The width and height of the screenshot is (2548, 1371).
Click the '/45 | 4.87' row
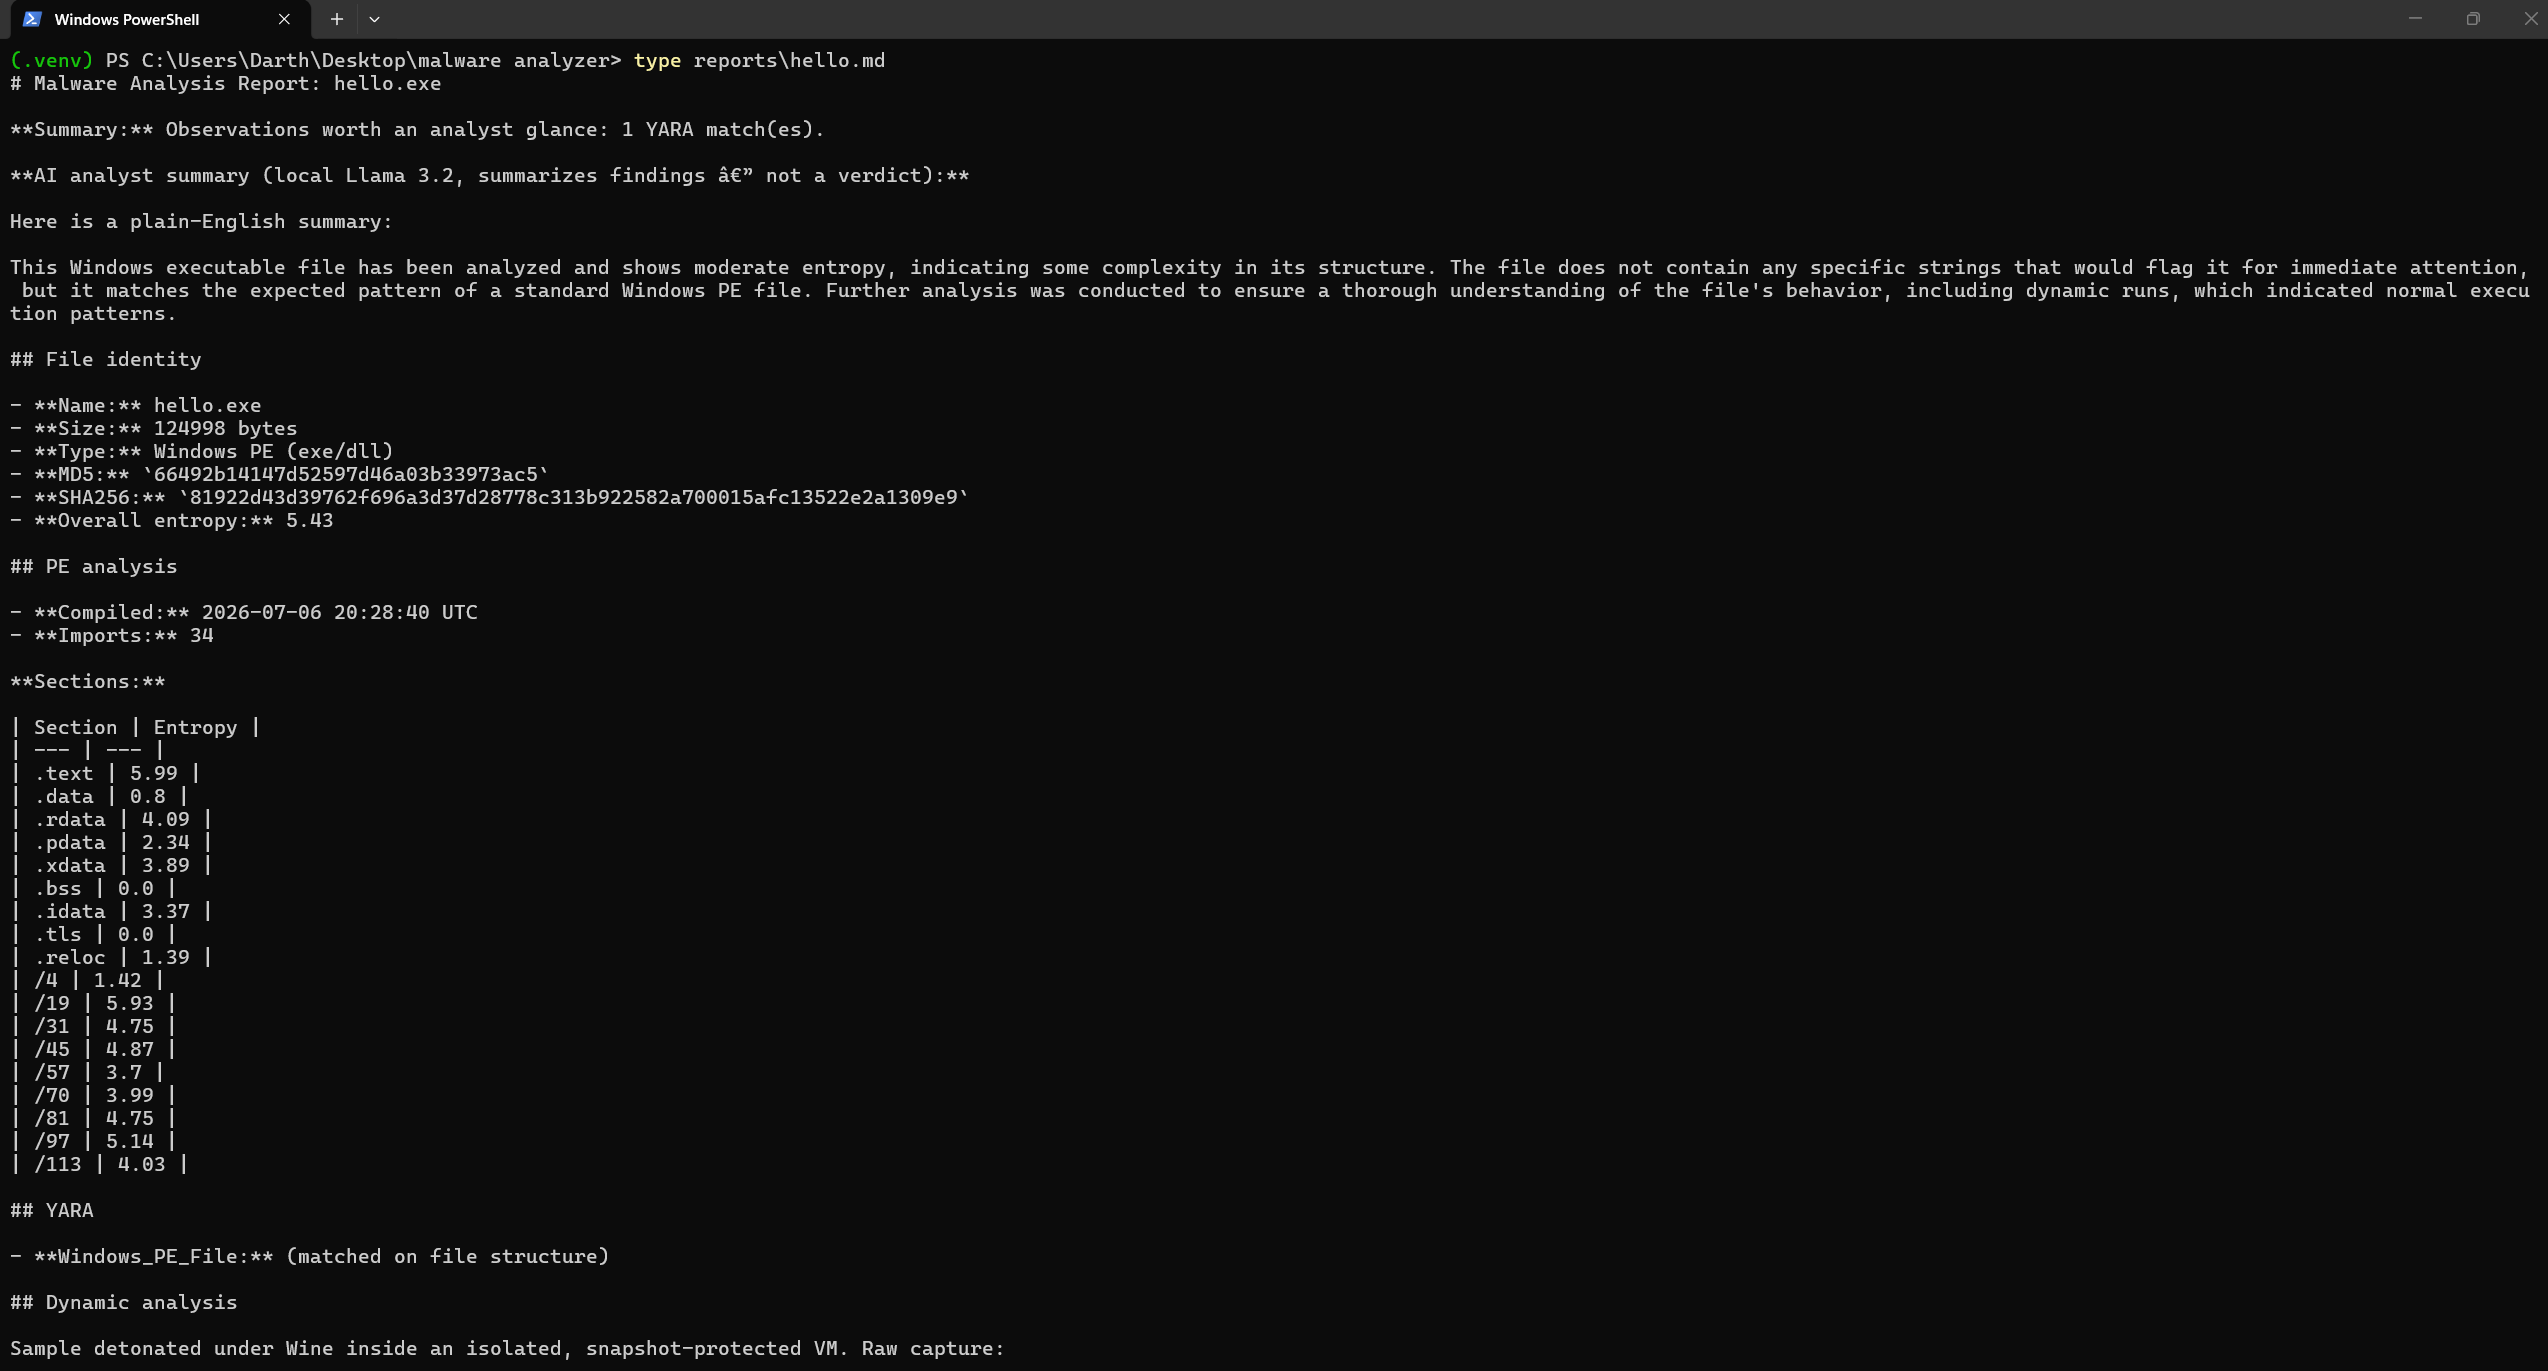[94, 1050]
